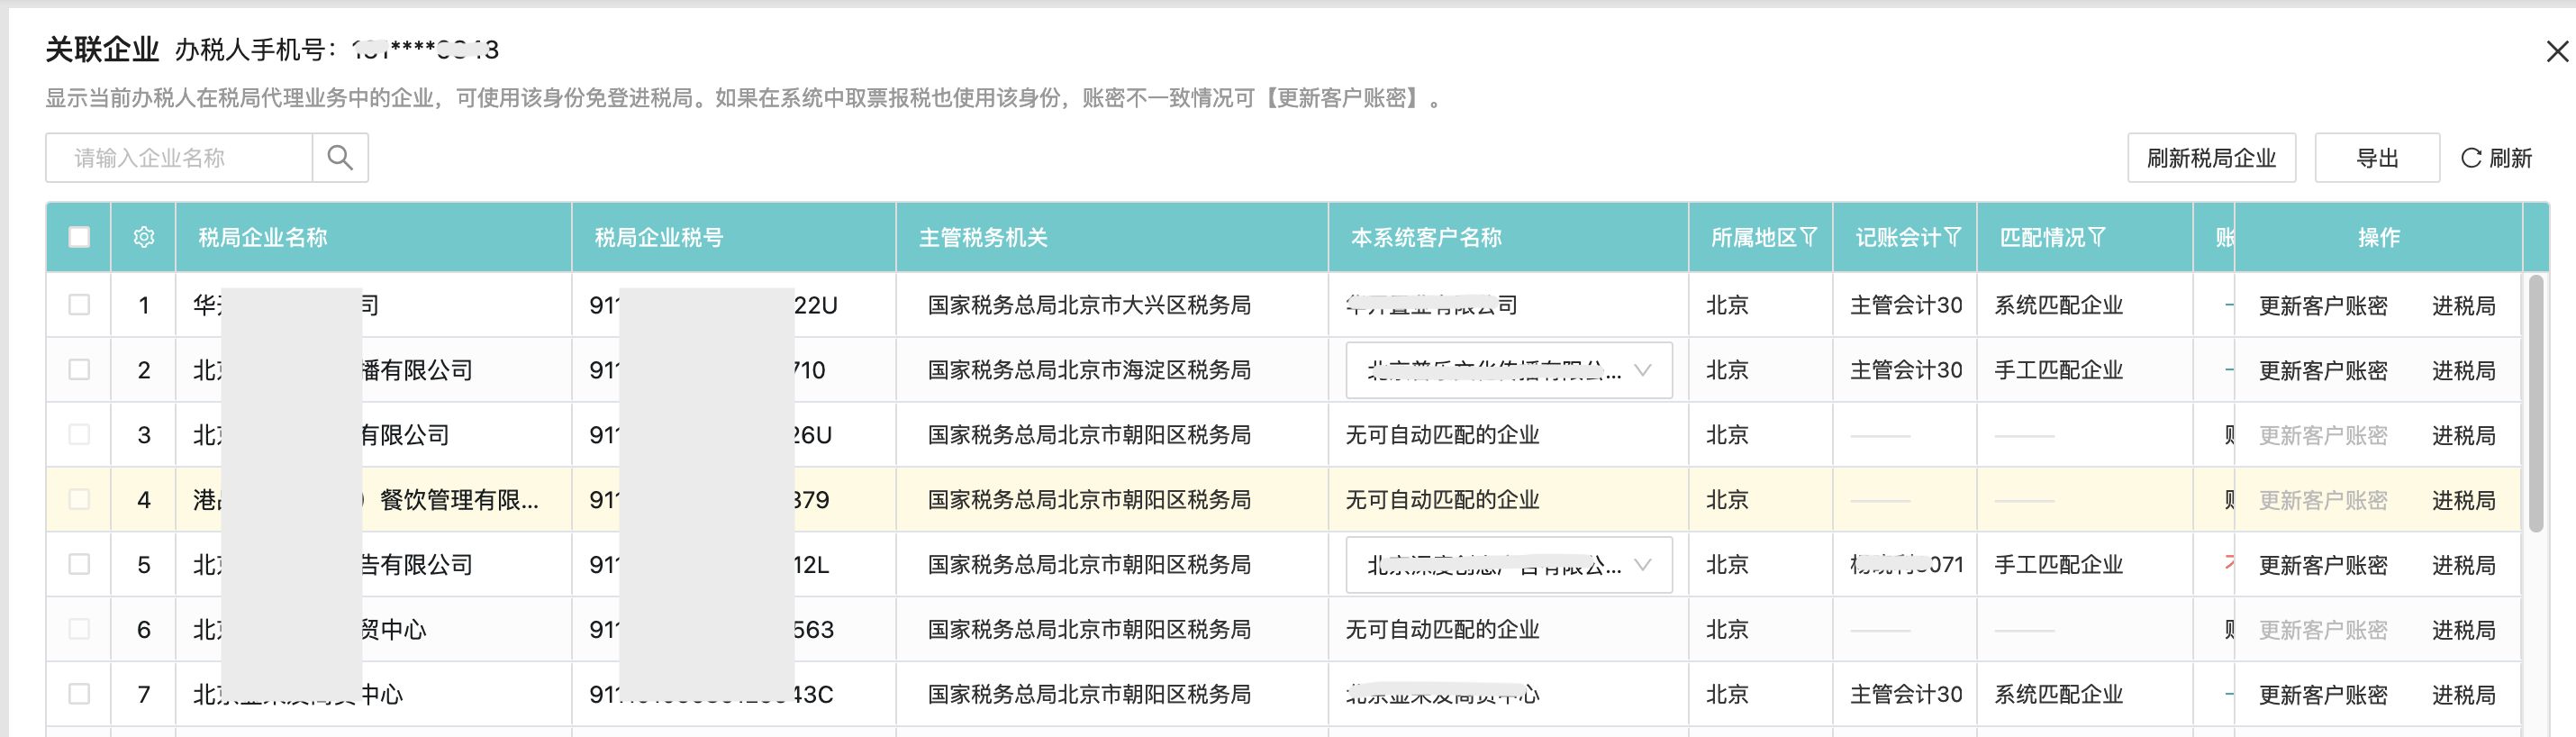
Task: Click filter icon on 记账会计 column
Action: [x=1952, y=237]
